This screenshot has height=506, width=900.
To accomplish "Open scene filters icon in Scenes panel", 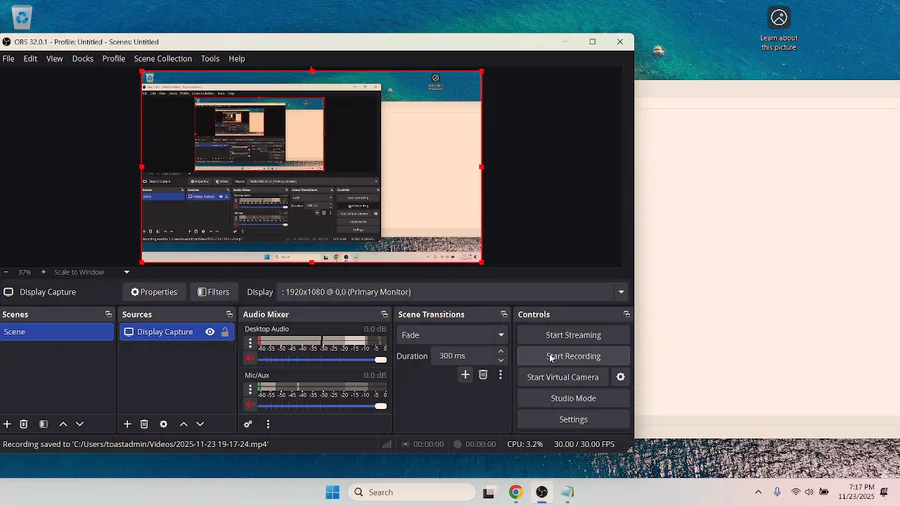I will pos(43,424).
